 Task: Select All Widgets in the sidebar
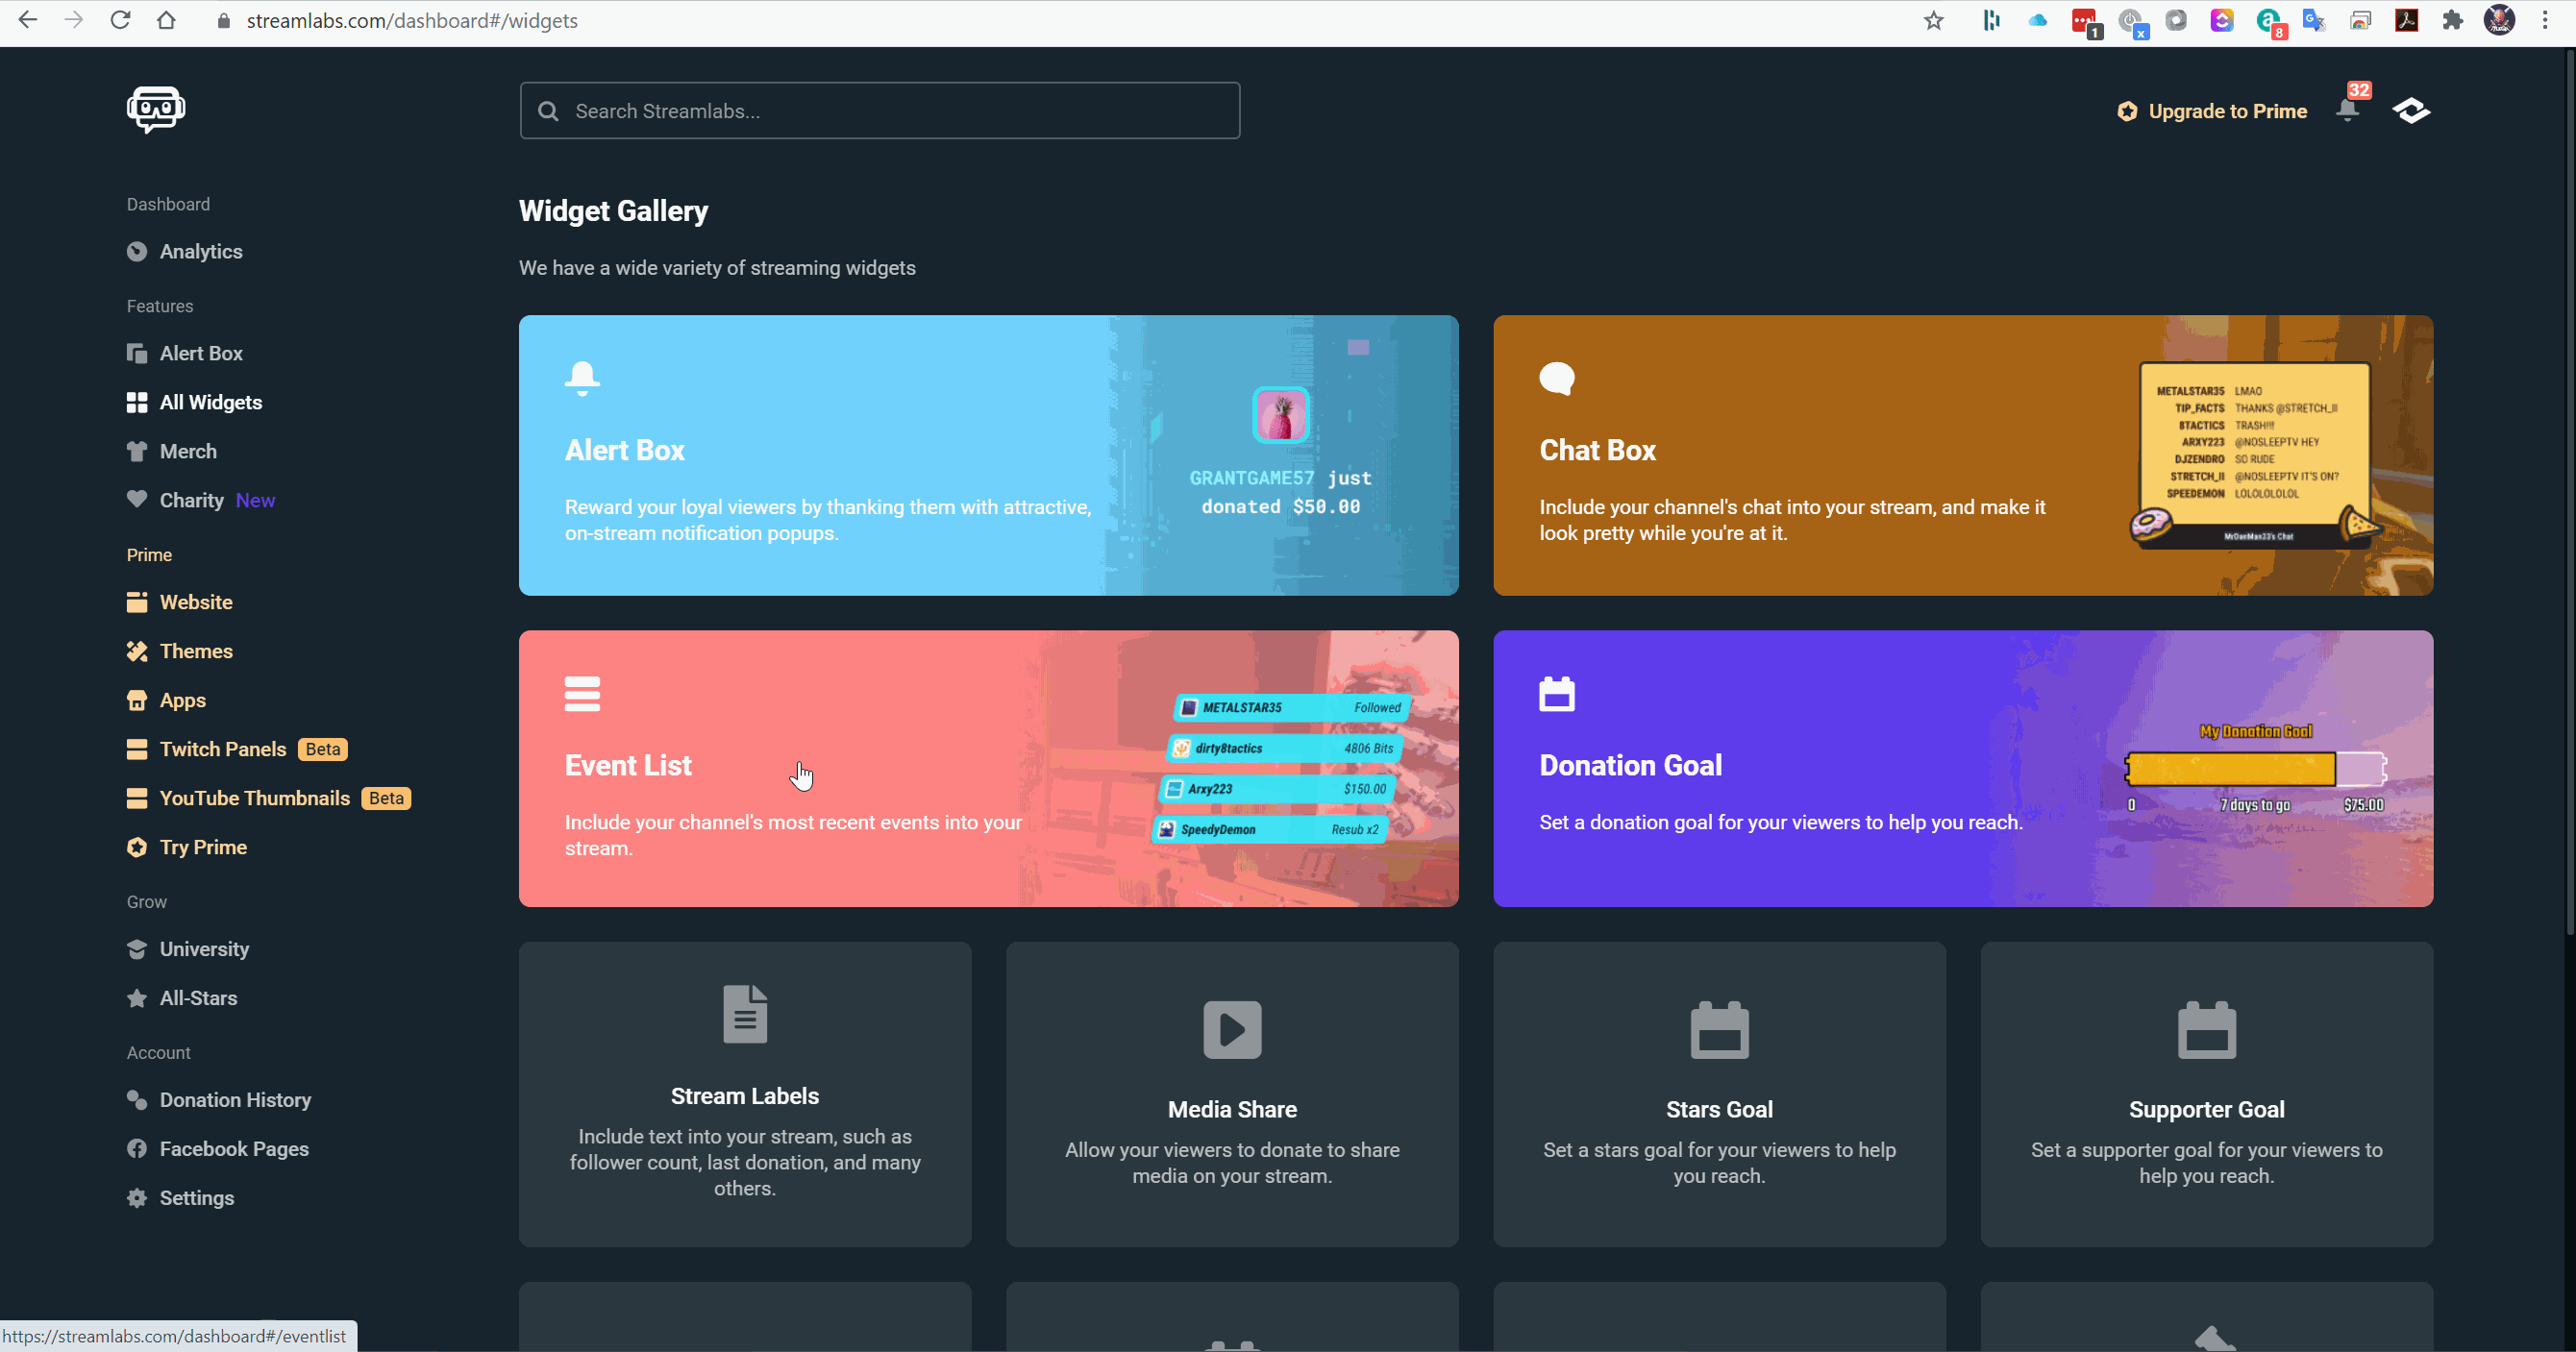click(x=211, y=402)
